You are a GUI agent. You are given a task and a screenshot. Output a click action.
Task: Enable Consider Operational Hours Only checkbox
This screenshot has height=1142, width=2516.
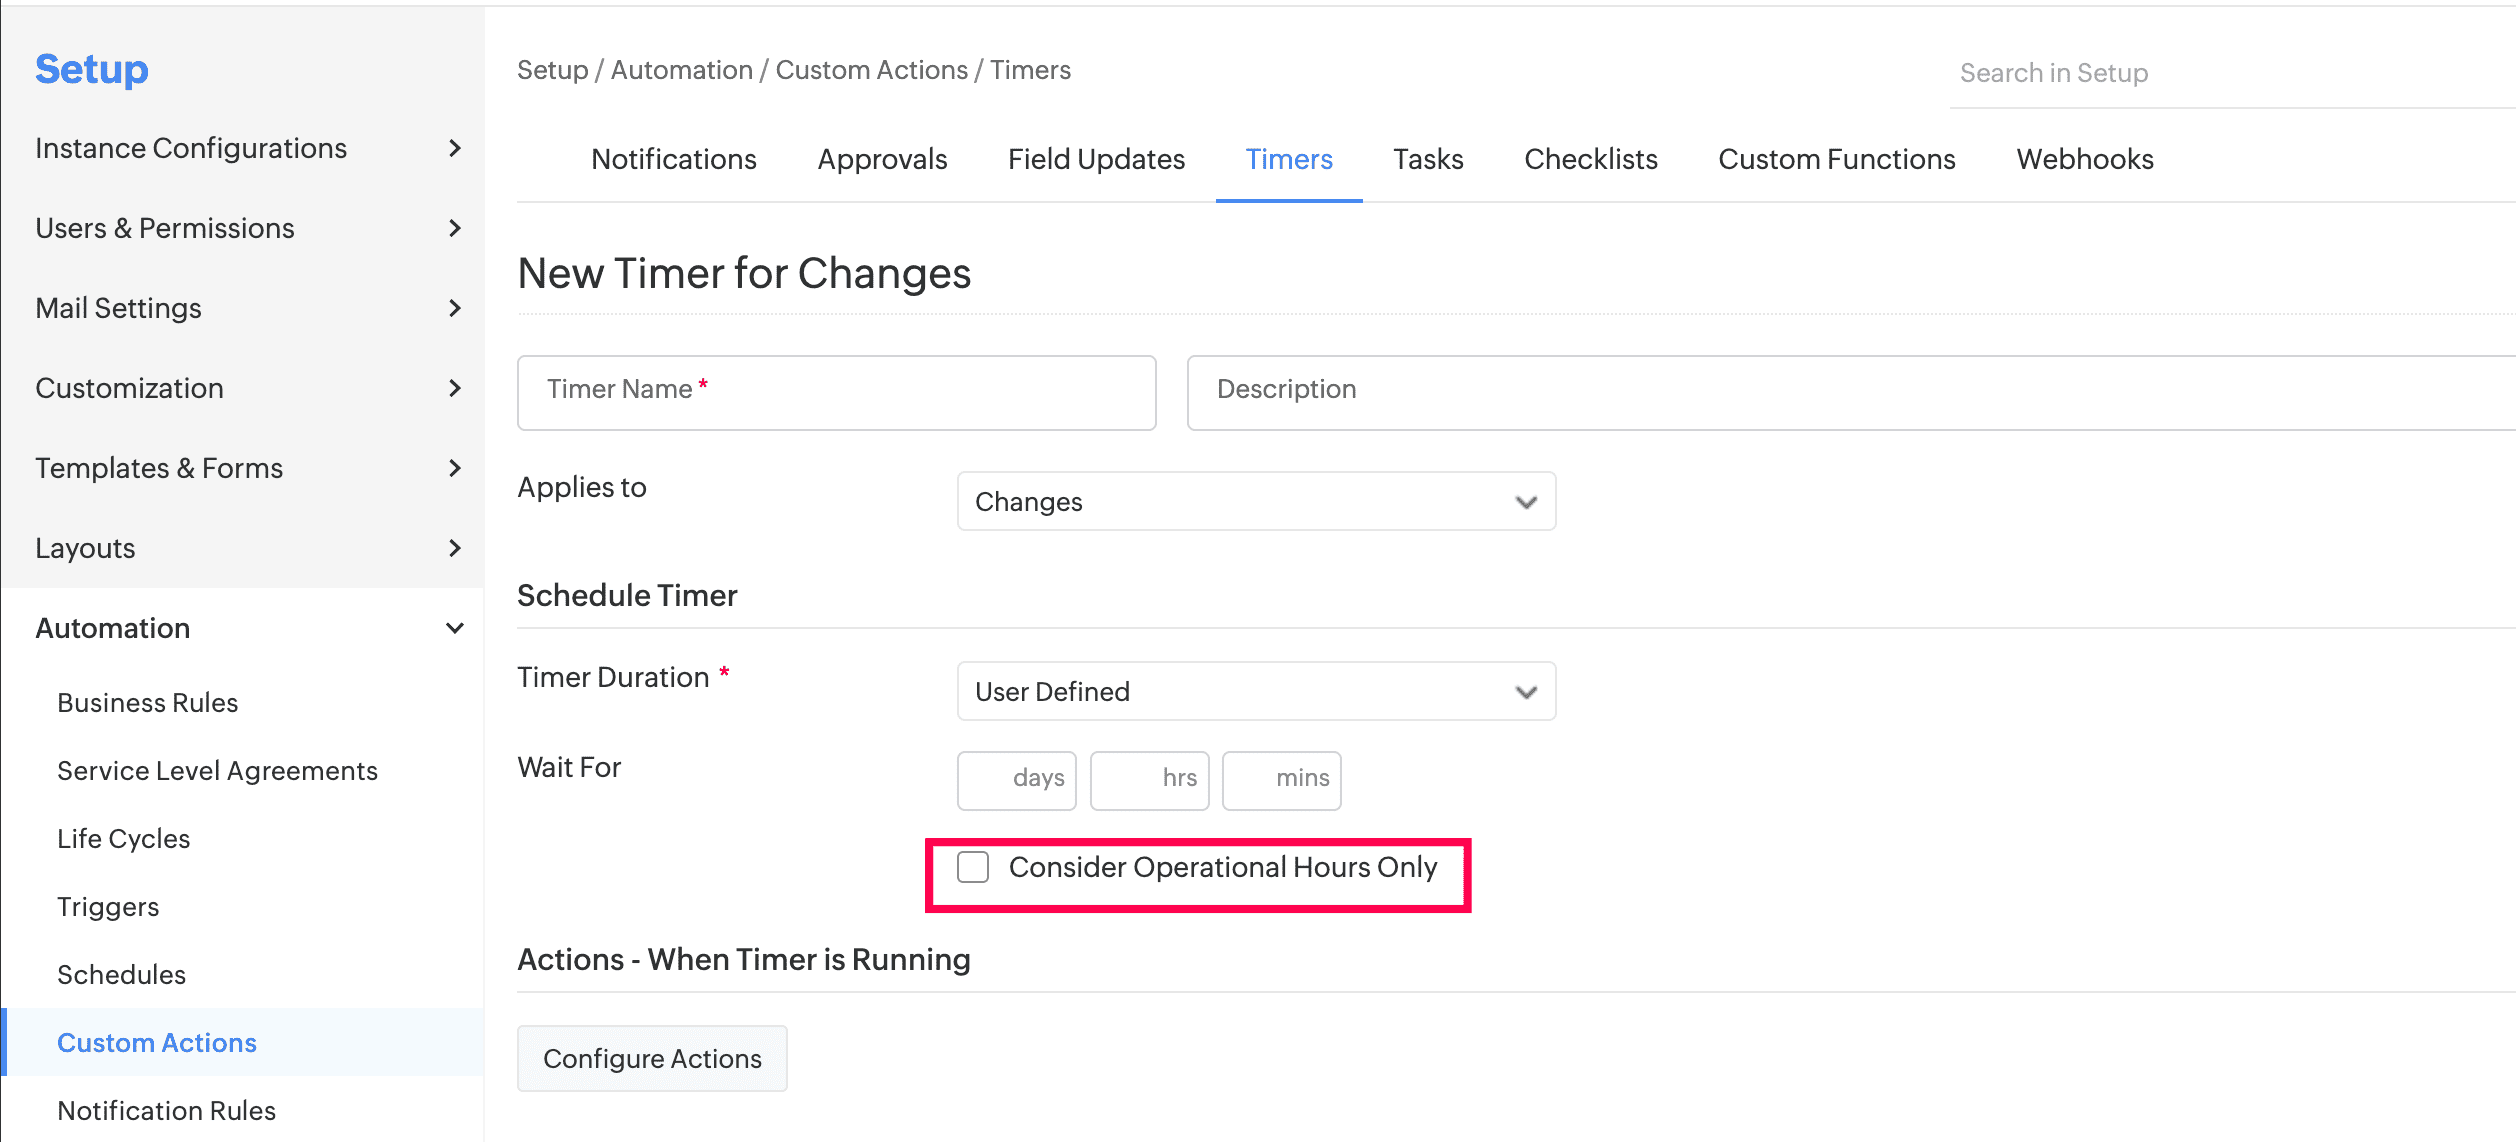coord(972,867)
